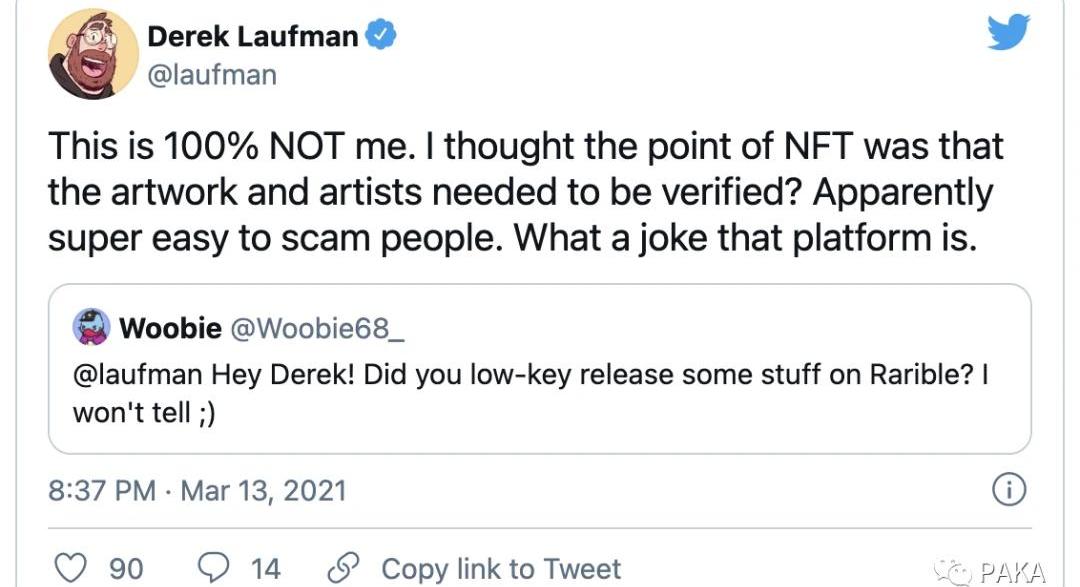Open tweet info circle icon
Screen dimensions: 1080x587
[1008, 490]
